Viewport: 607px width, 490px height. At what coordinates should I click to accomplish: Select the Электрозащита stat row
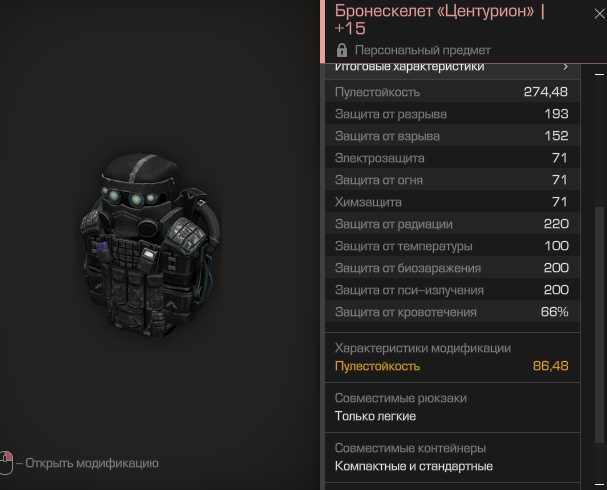click(452, 158)
